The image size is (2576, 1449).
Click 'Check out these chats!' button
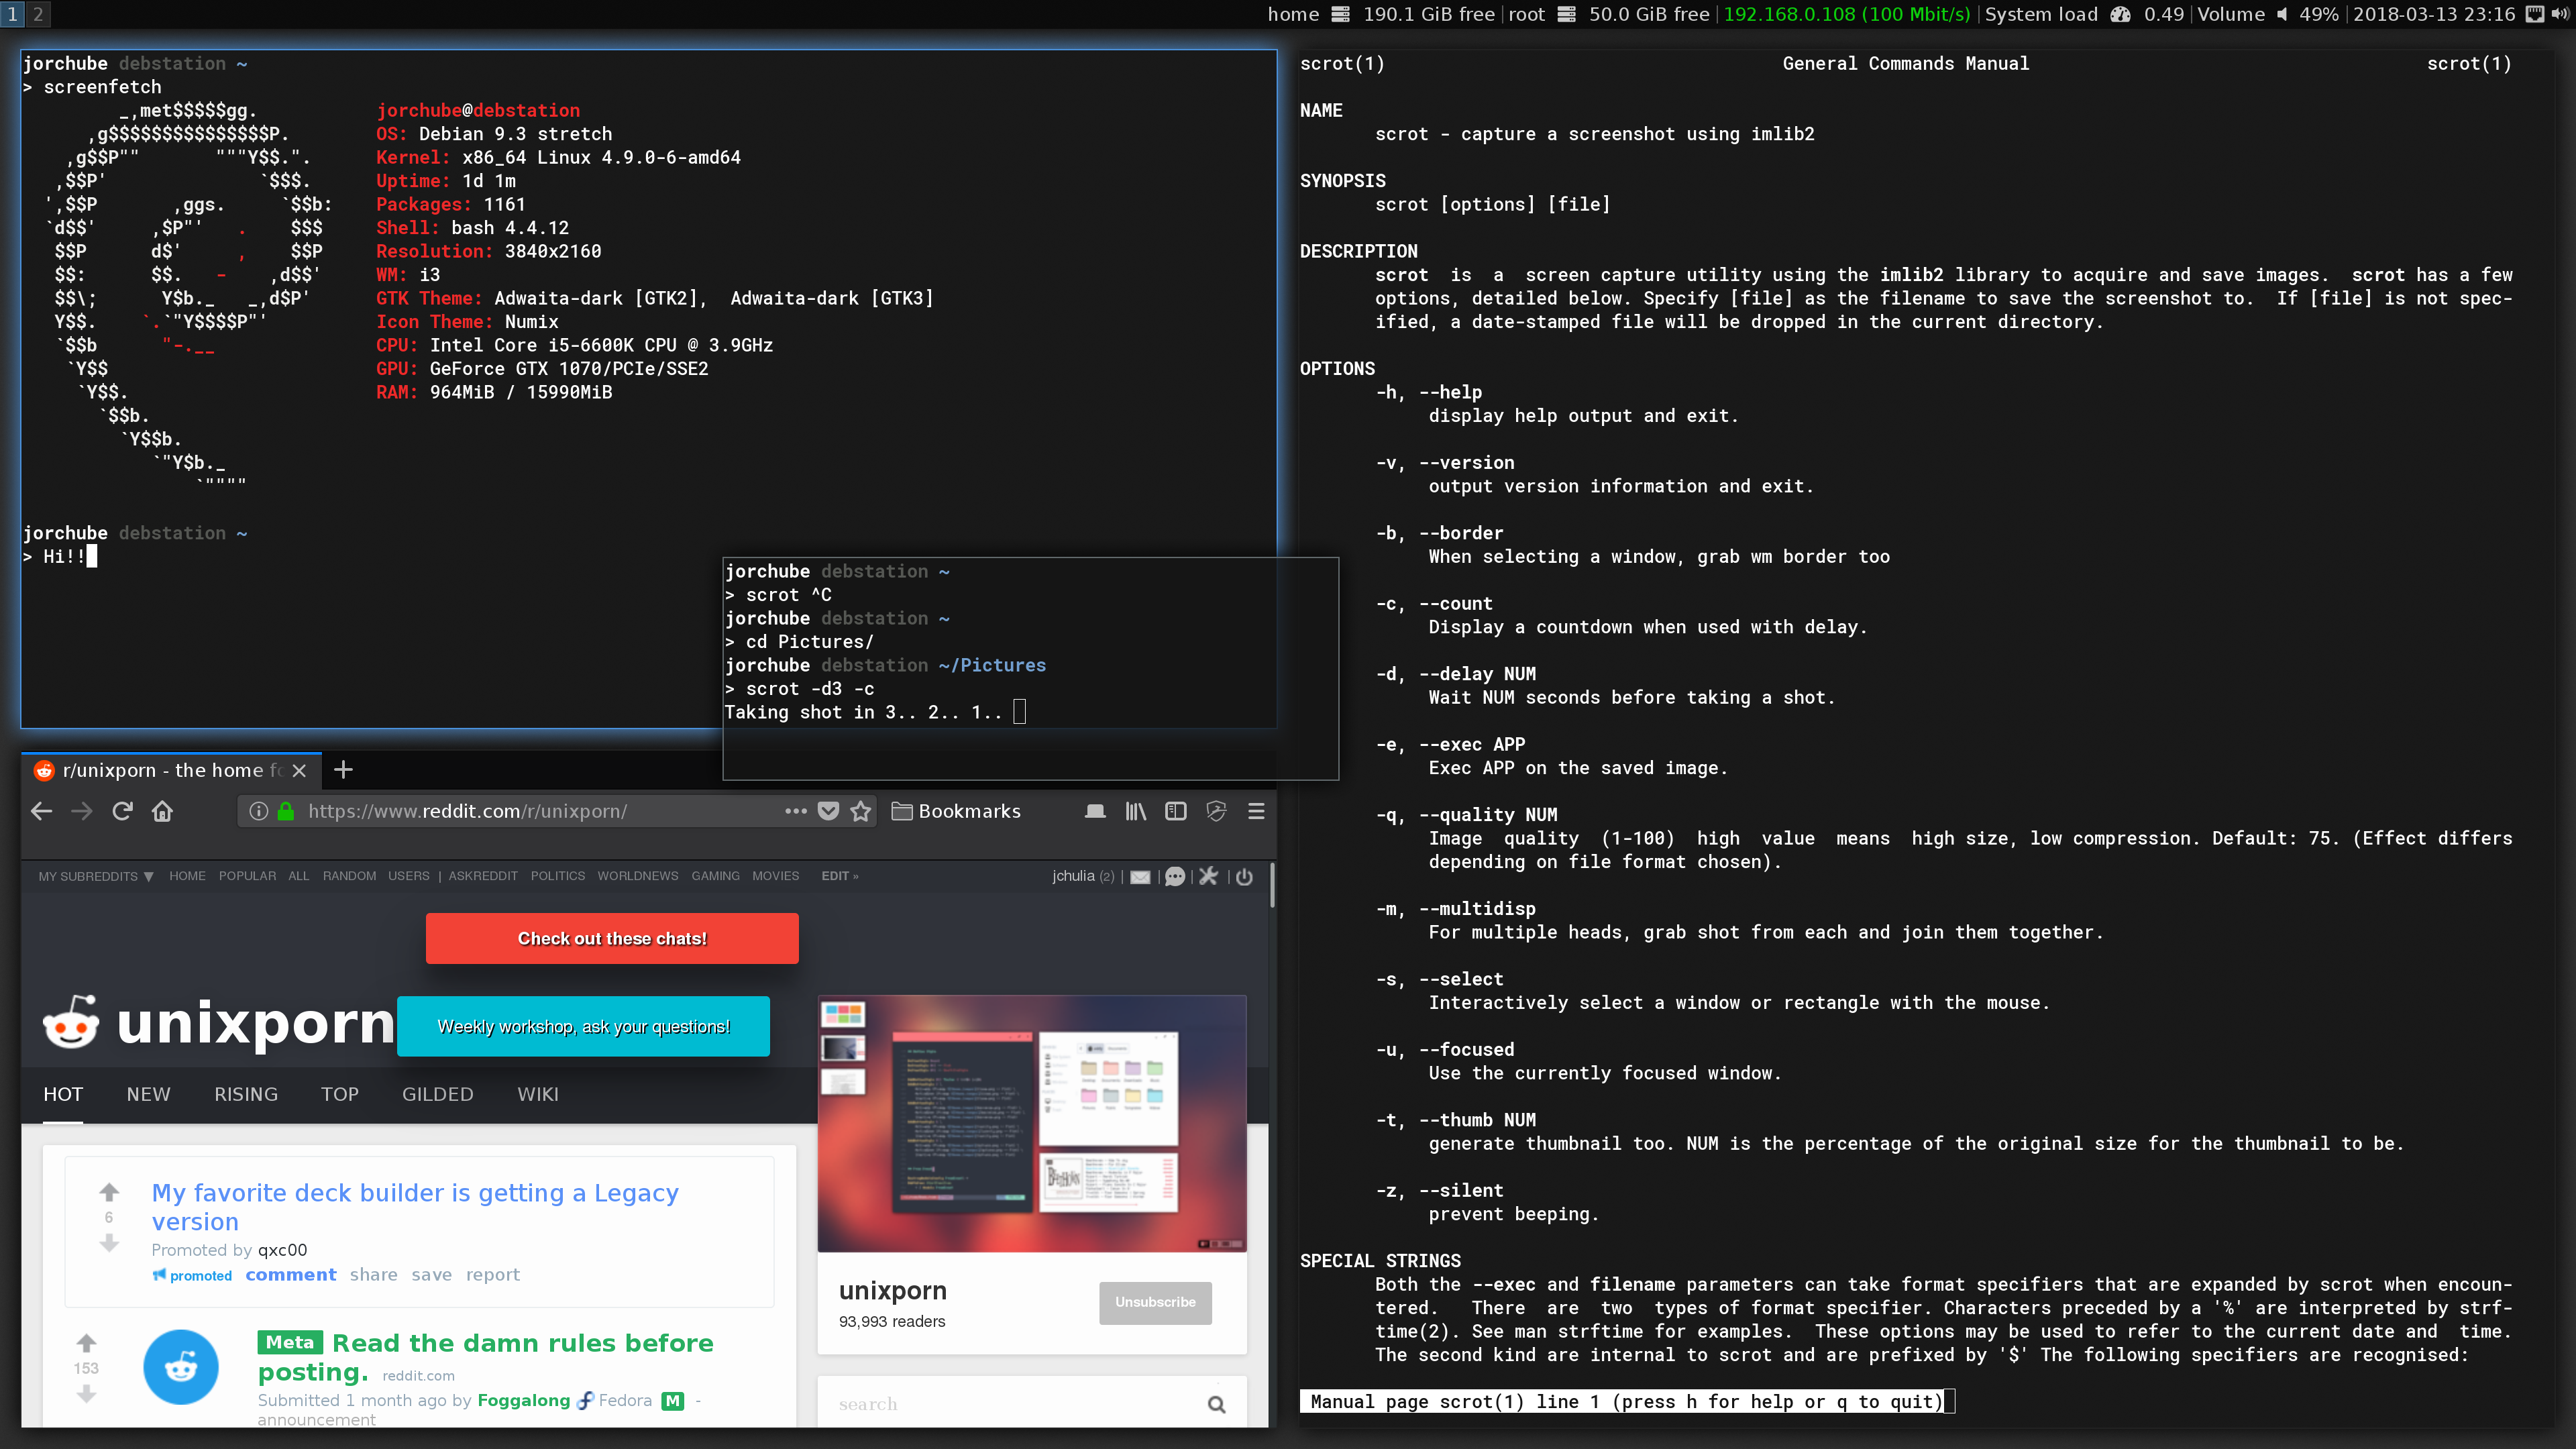tap(612, 938)
